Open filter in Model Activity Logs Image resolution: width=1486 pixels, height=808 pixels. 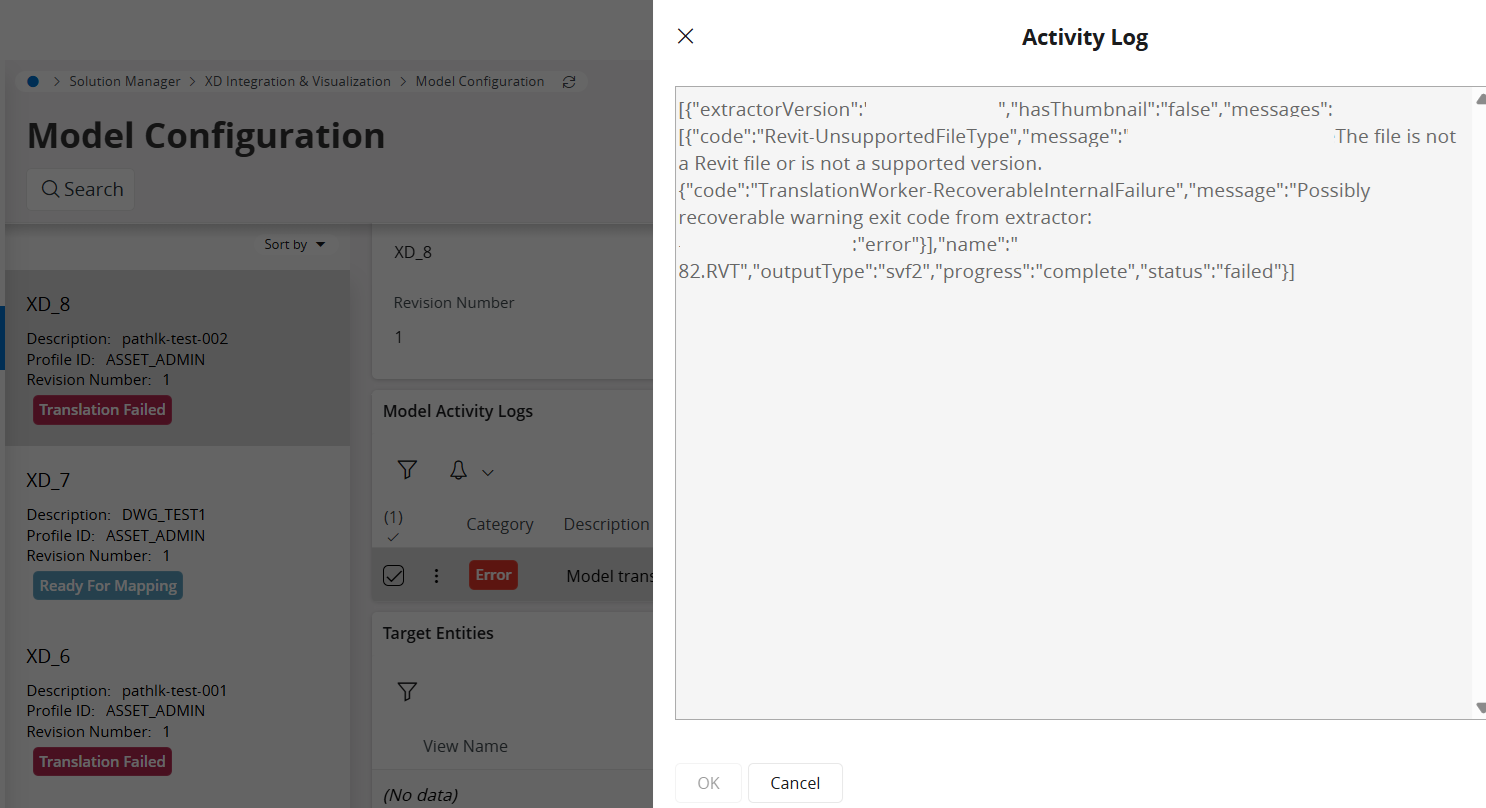407,470
